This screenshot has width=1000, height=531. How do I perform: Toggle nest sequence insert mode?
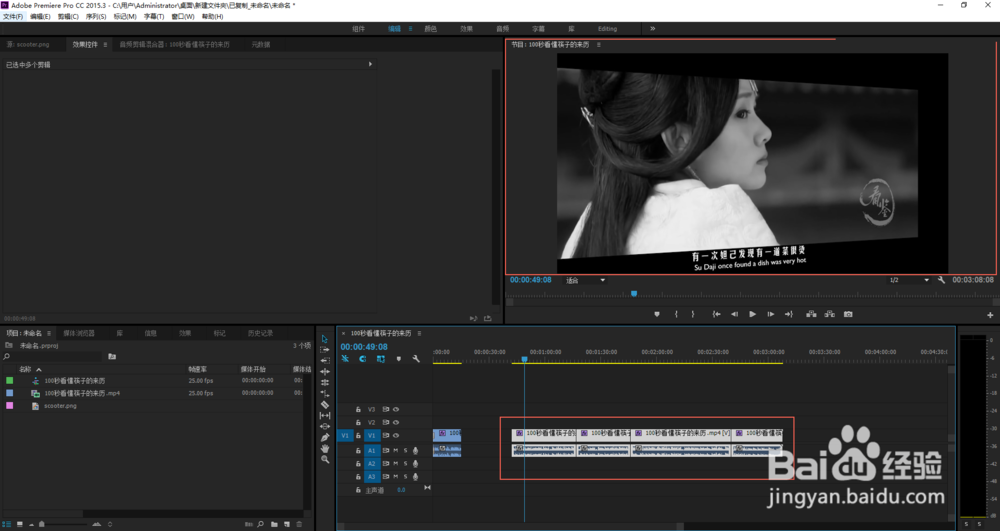point(345,359)
